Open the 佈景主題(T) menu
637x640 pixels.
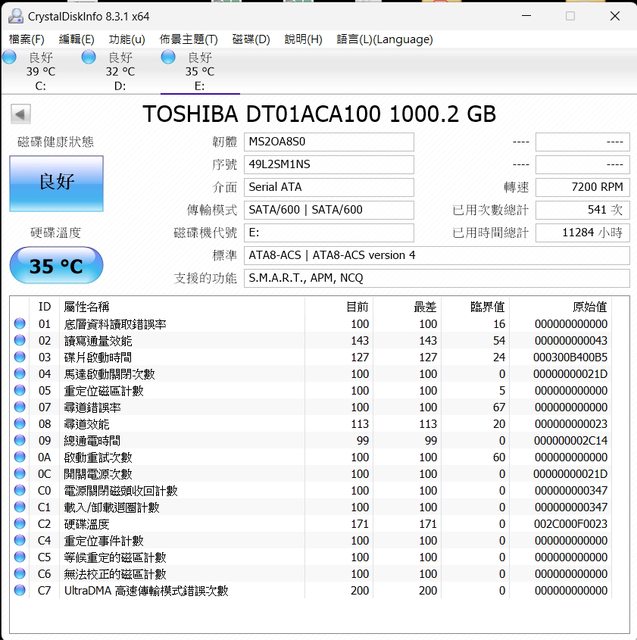click(x=190, y=39)
